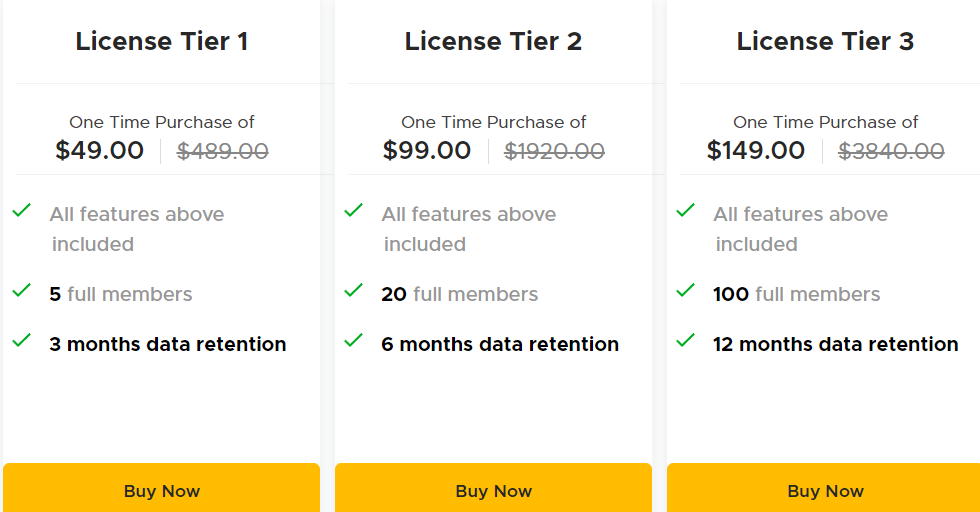Select the 'License Tier 2' title
Image resolution: width=980 pixels, height=512 pixels.
[493, 41]
